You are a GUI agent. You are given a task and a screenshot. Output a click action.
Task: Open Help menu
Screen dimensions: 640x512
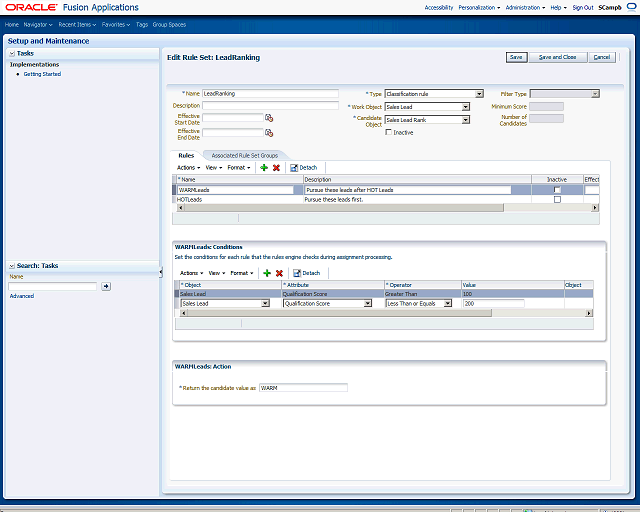(558, 8)
